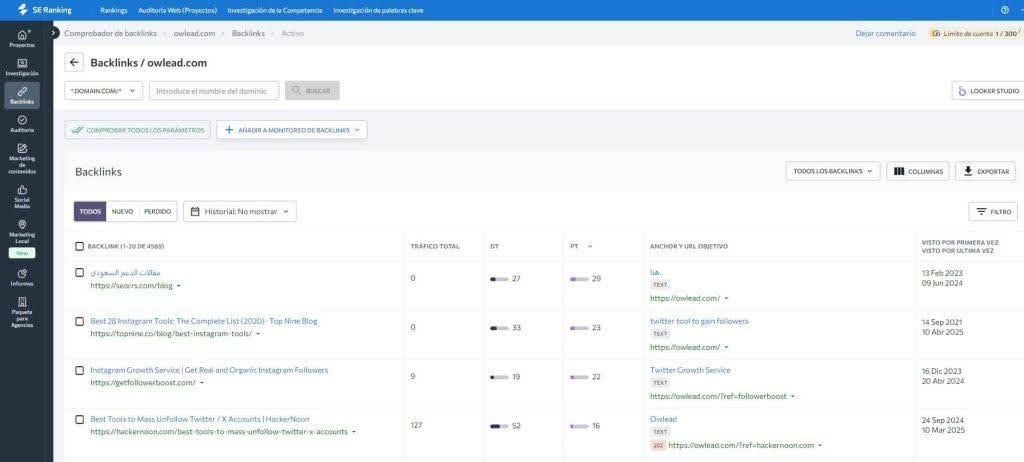
Task: Click the Dejar comentario link
Action: click(886, 33)
